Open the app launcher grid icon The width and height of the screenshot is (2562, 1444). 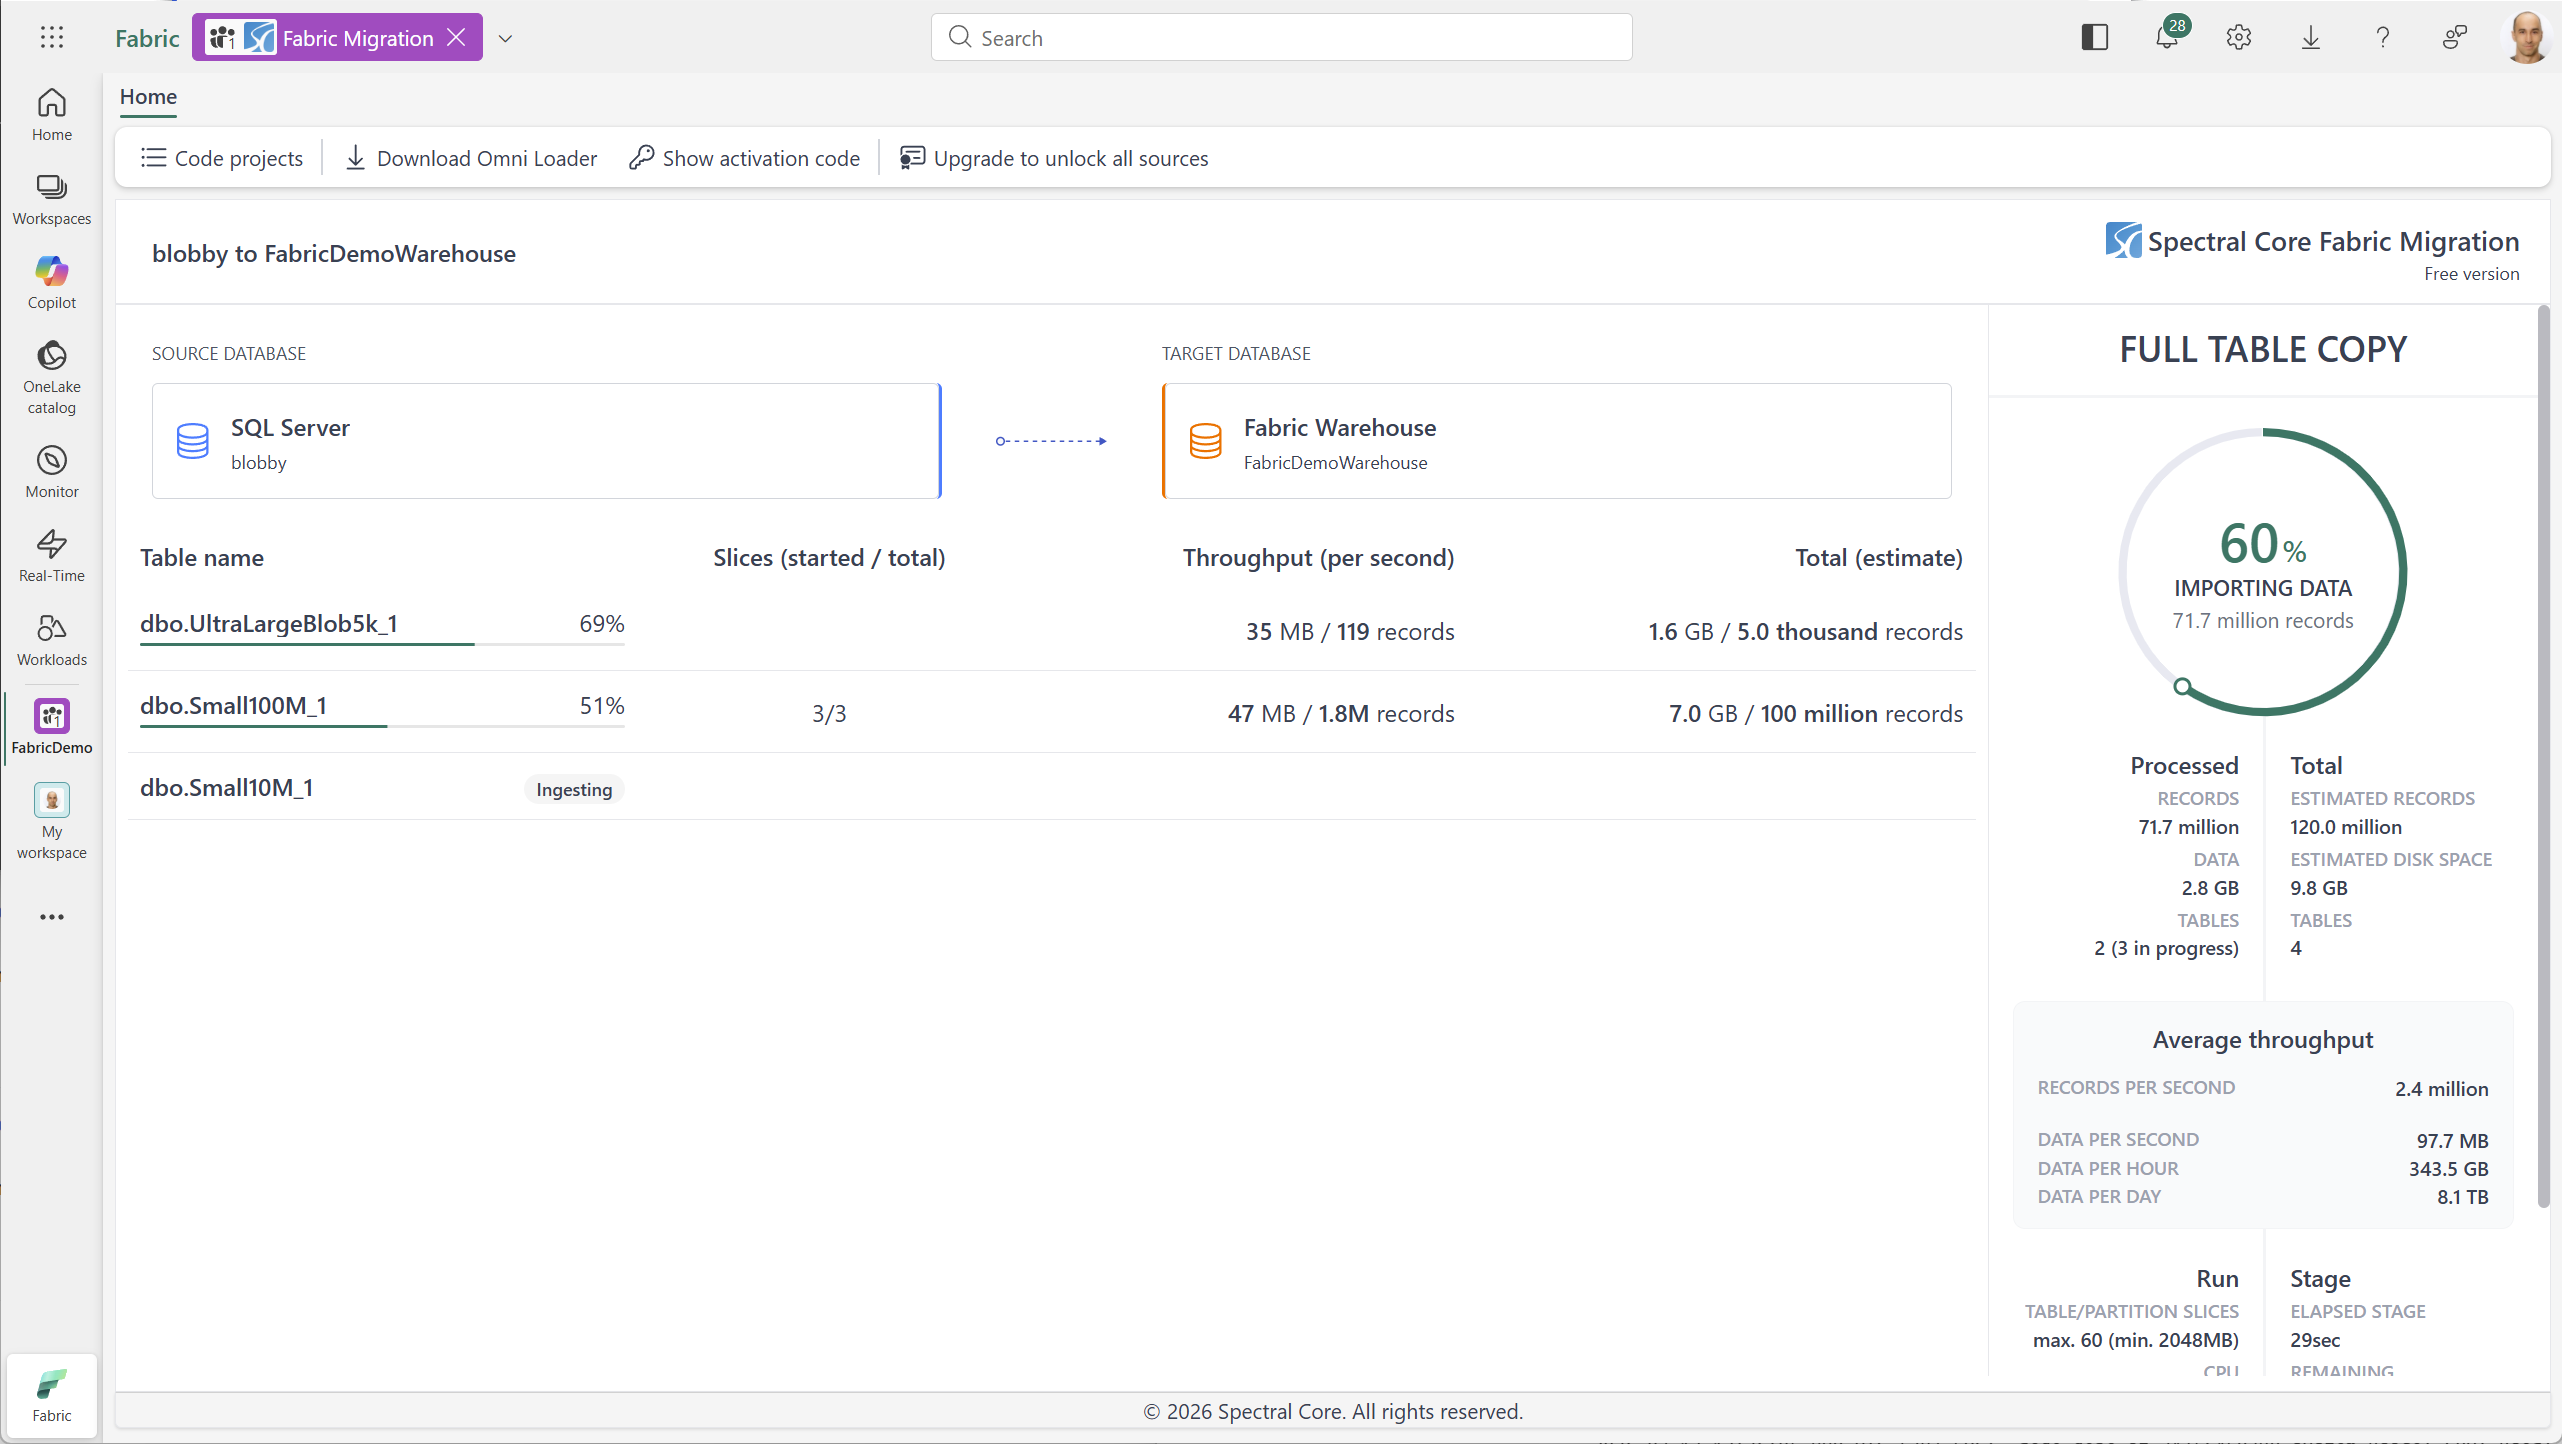pyautogui.click(x=52, y=38)
